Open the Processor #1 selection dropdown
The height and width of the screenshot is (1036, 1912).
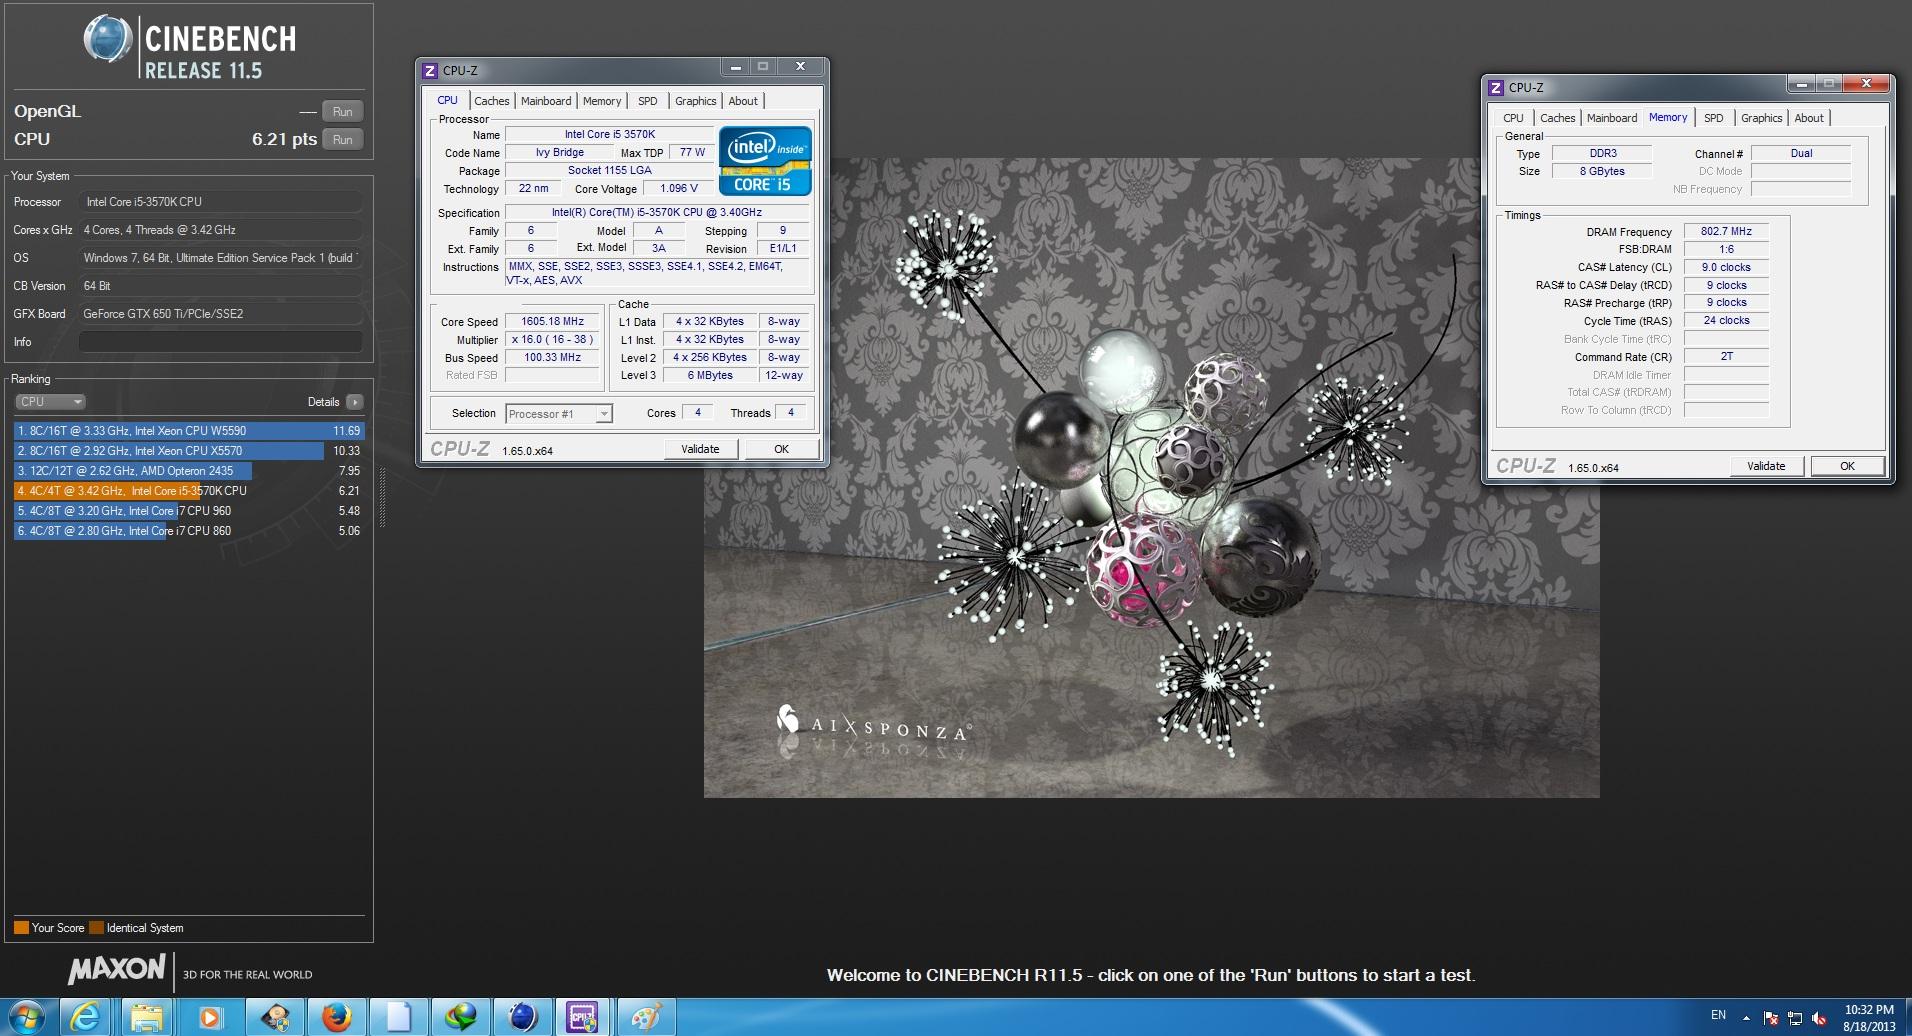click(x=558, y=414)
